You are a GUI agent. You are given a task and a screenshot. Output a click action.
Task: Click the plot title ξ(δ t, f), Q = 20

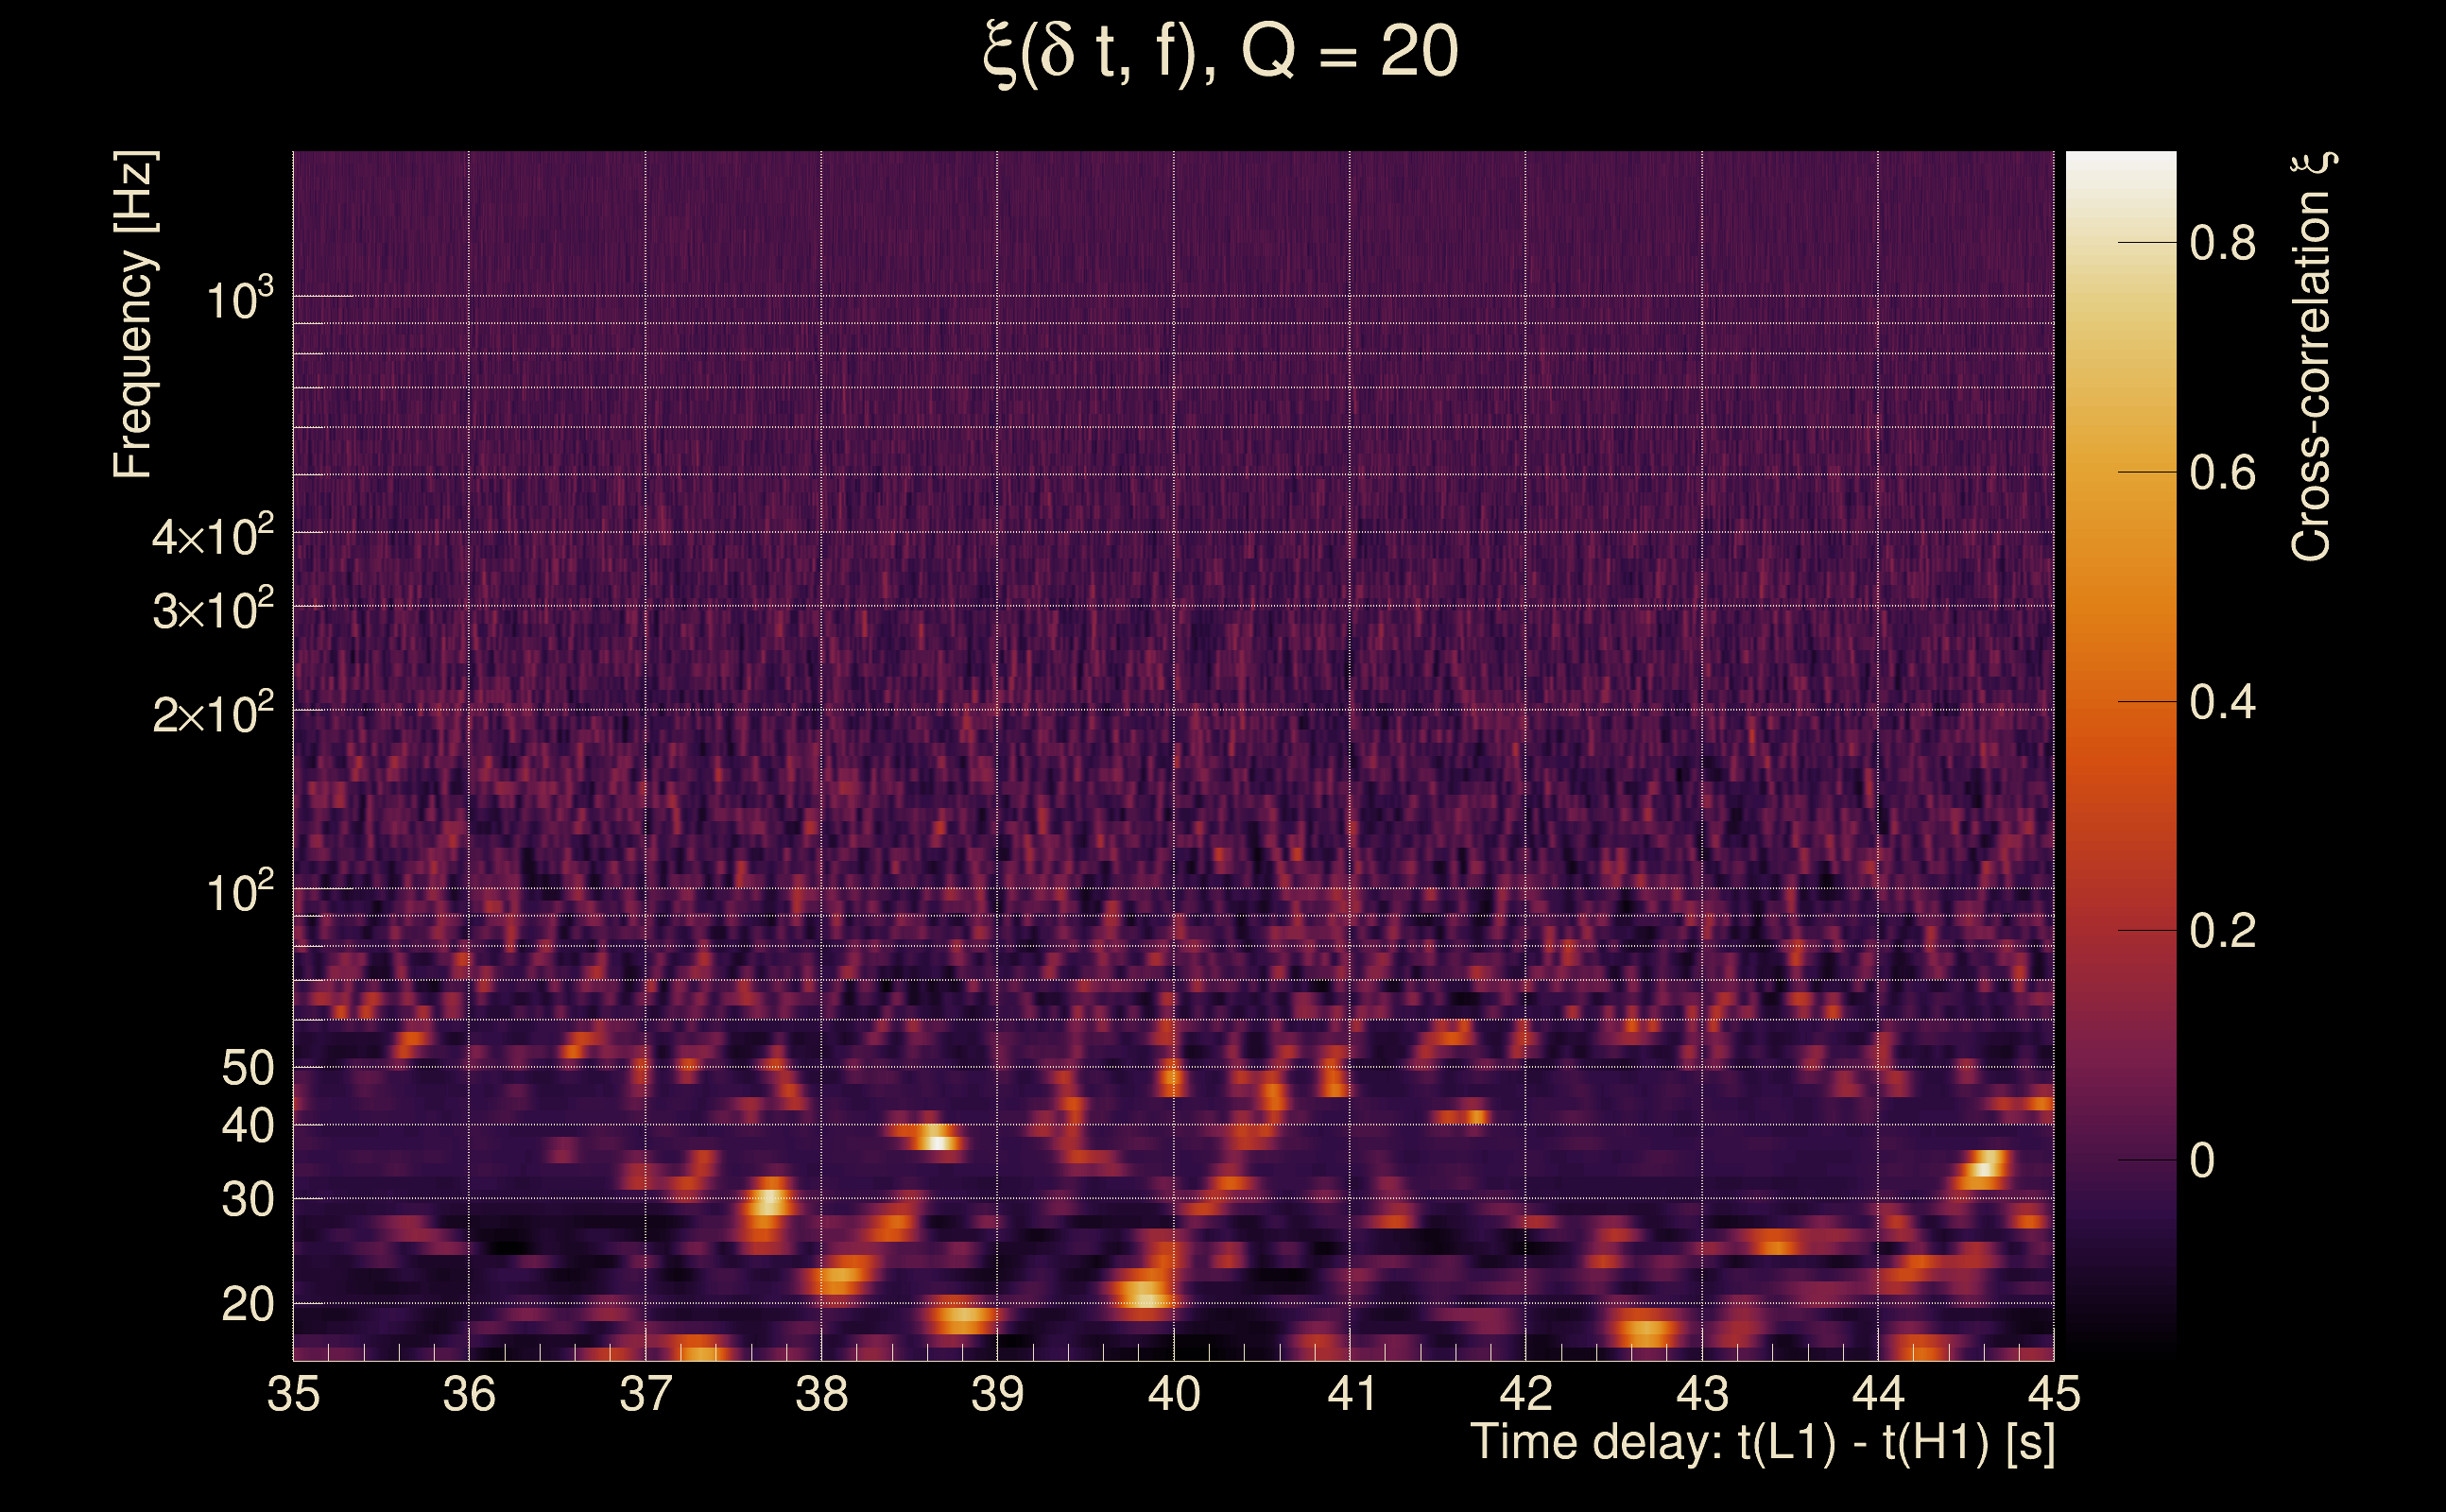pos(1220,52)
